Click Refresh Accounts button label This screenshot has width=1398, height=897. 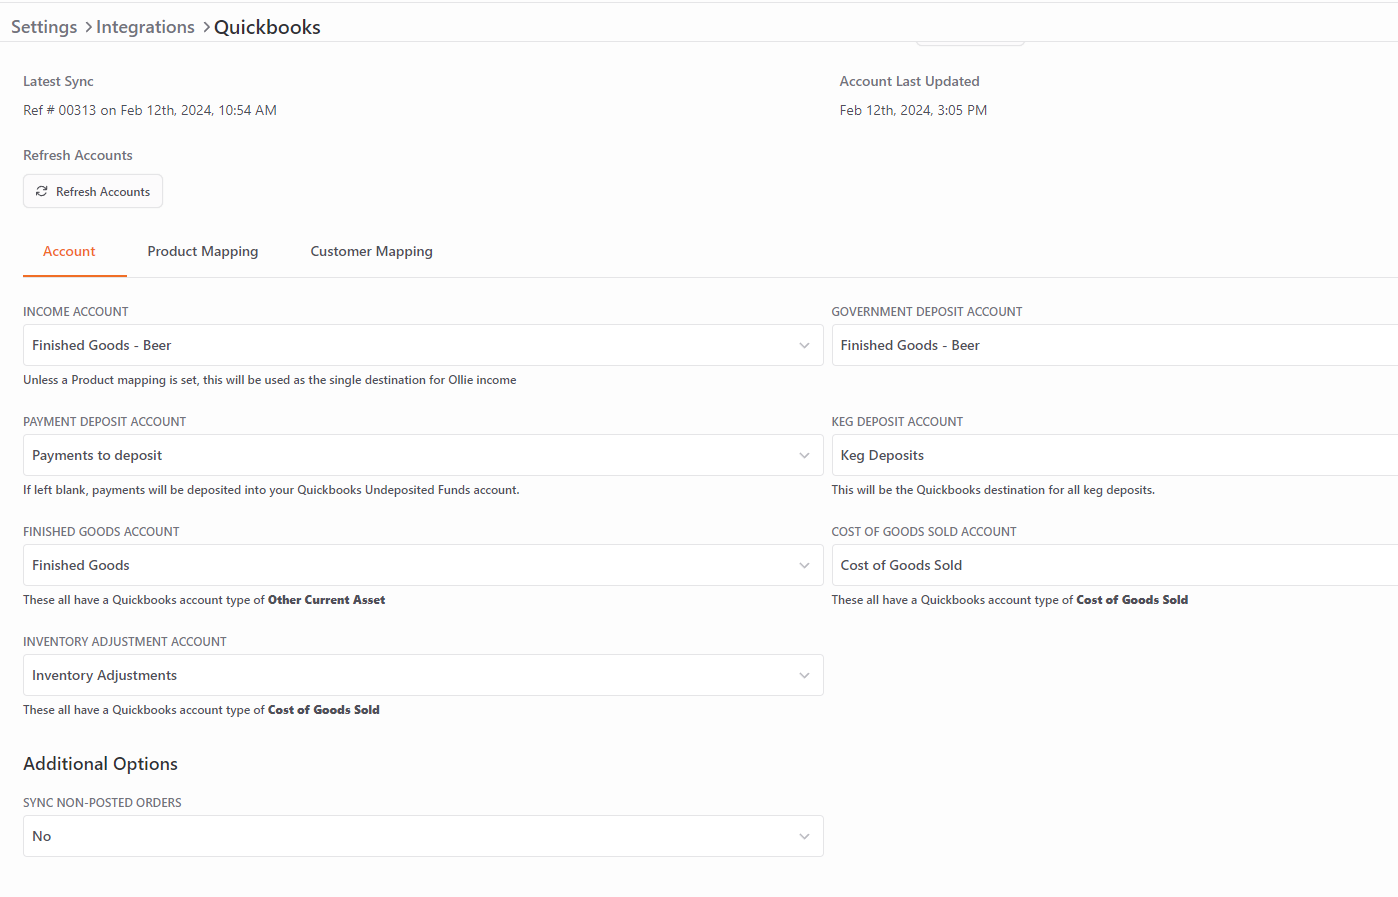(103, 191)
